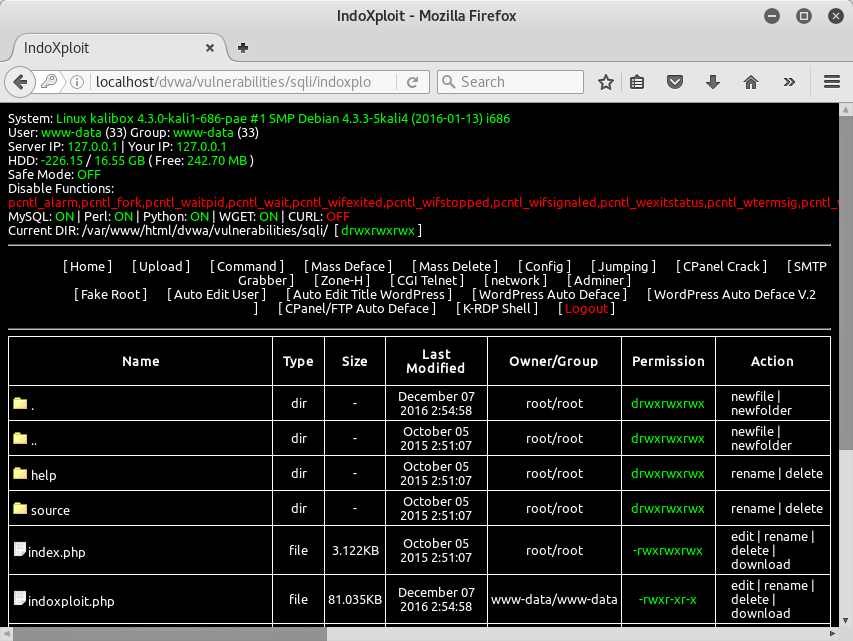Open site information icon next to URL
The height and width of the screenshot is (641, 853).
tap(77, 82)
